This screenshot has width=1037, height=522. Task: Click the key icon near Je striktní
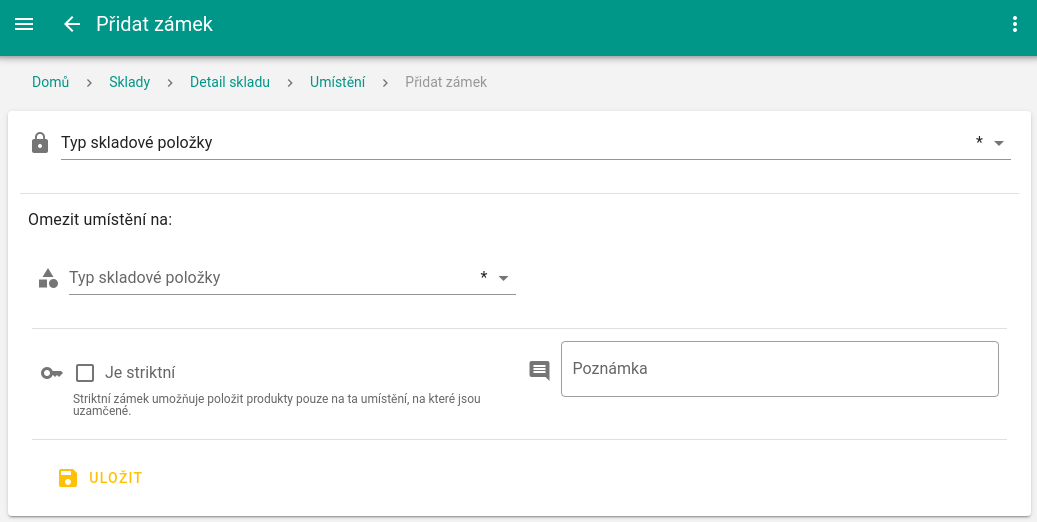click(51, 373)
